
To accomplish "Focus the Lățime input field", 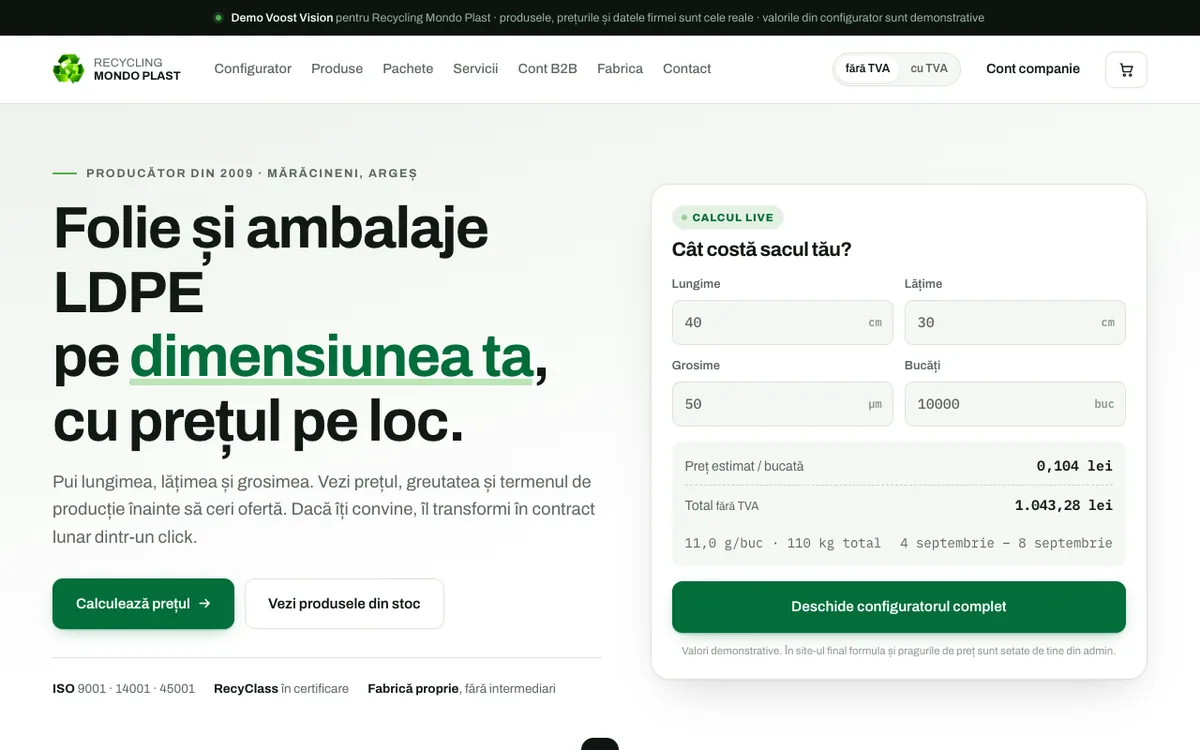I will [1015, 323].
